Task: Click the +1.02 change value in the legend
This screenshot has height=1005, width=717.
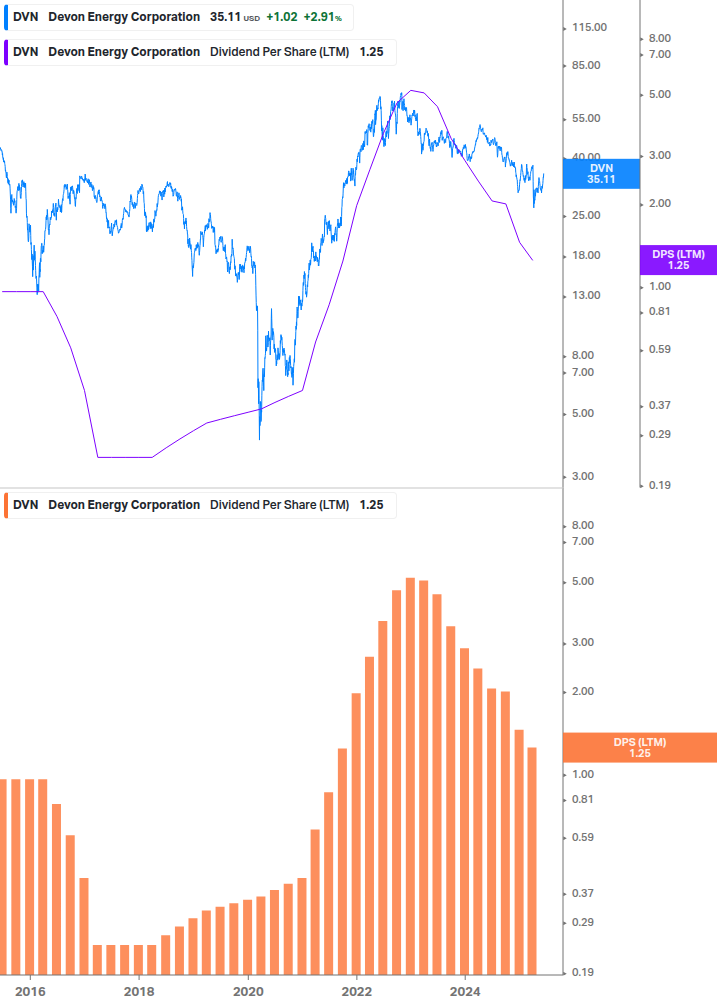Action: tap(282, 17)
